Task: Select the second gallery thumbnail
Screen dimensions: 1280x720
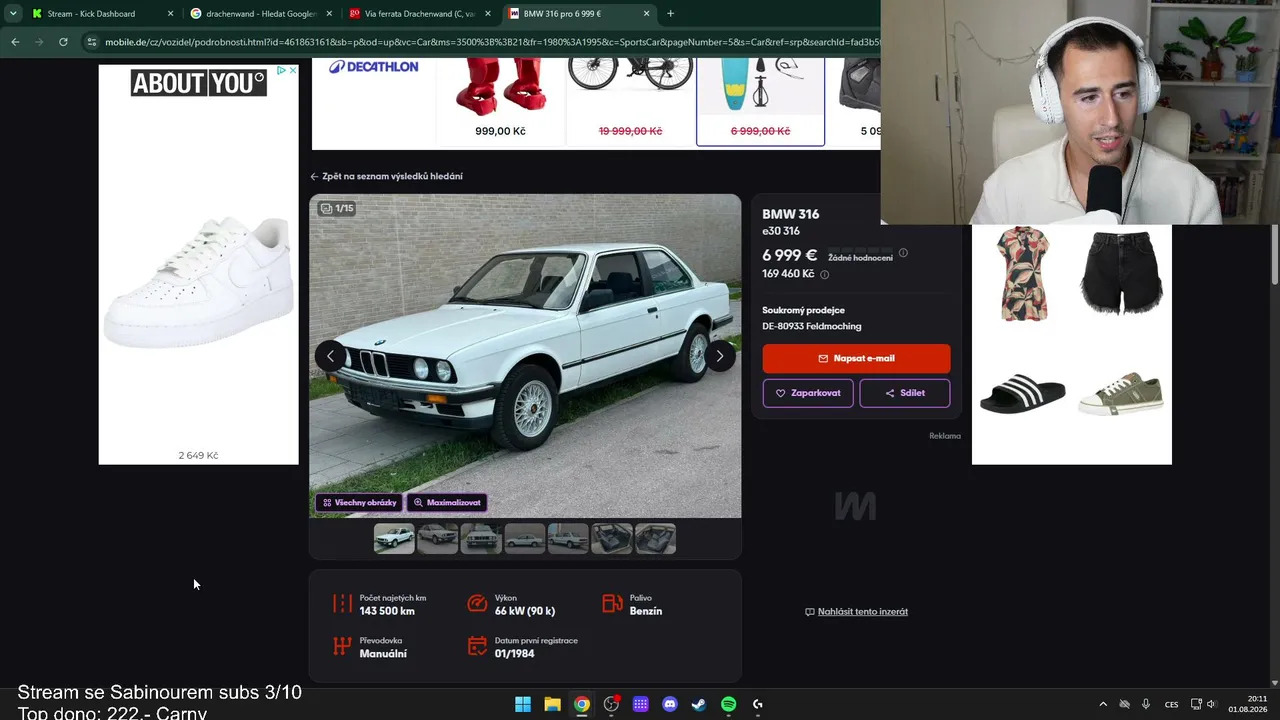Action: point(438,539)
